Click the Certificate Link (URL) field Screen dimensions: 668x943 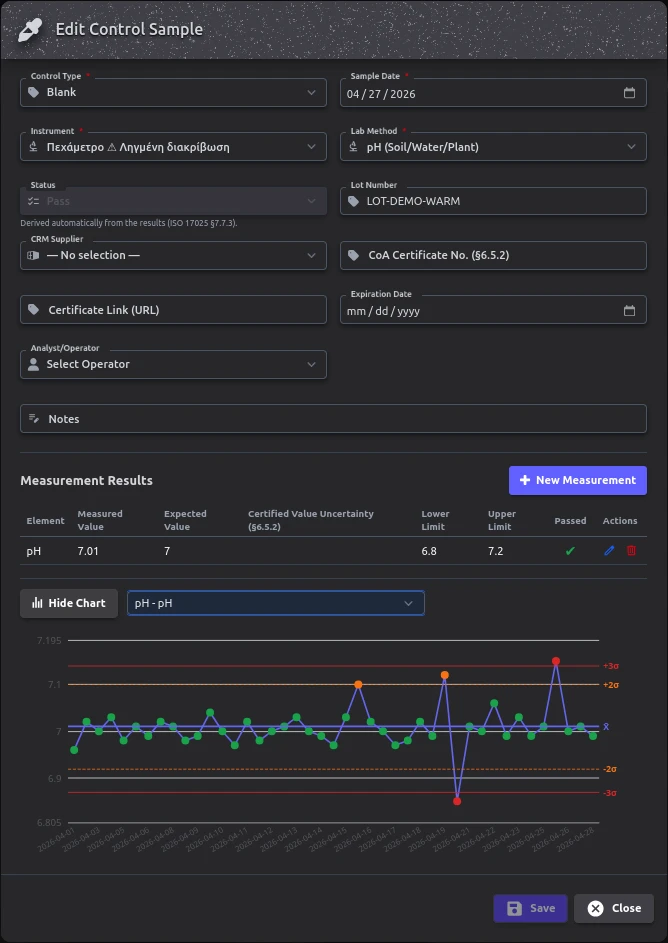click(173, 310)
